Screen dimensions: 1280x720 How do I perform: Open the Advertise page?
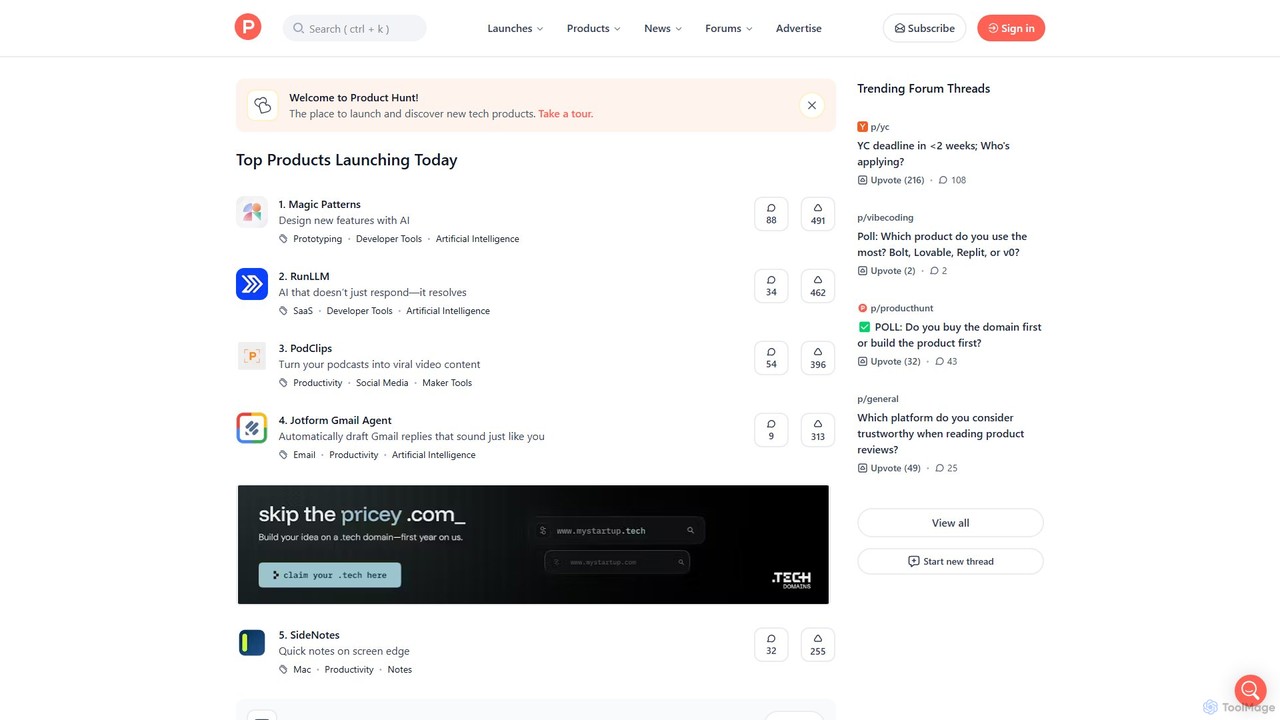click(799, 28)
